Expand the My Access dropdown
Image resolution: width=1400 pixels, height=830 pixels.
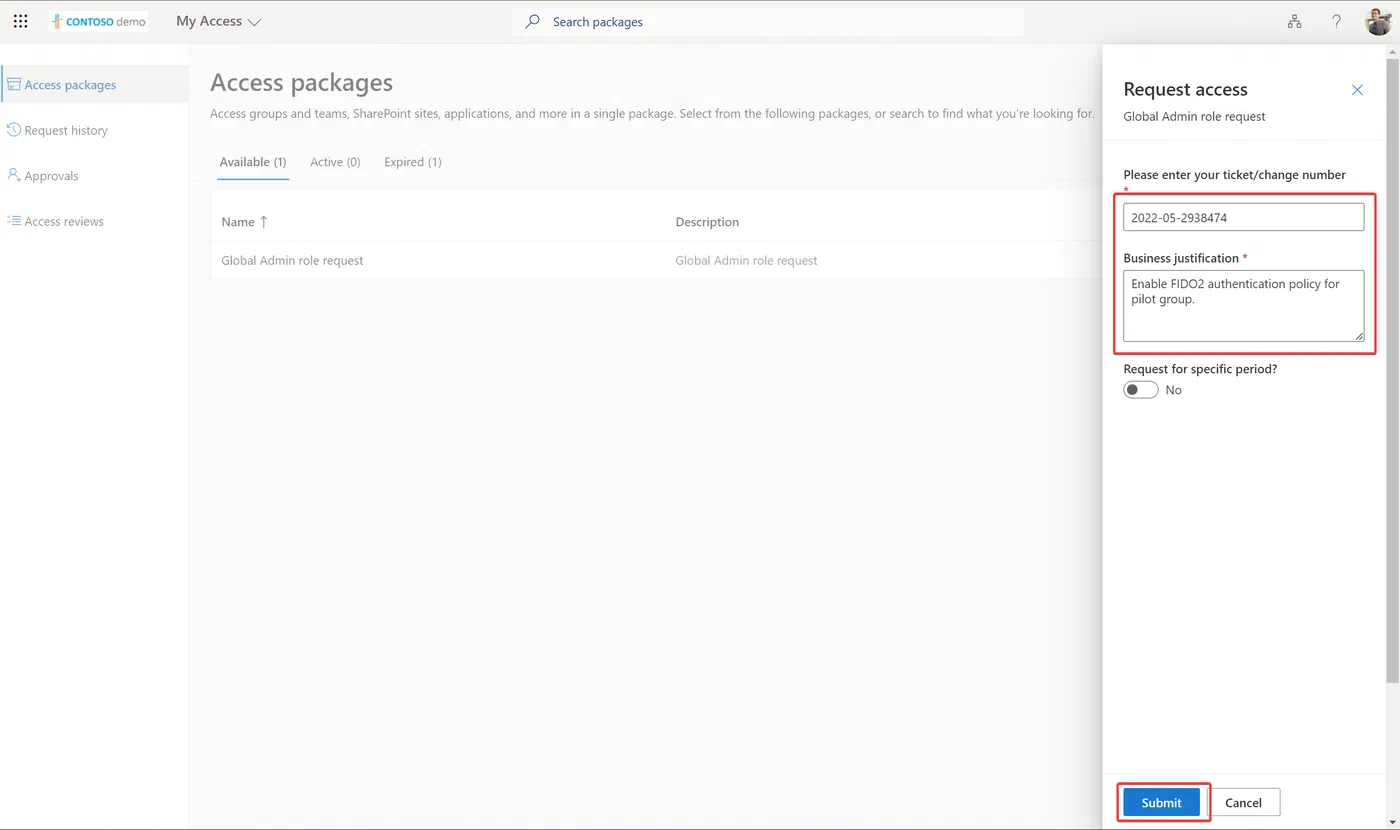(x=219, y=21)
